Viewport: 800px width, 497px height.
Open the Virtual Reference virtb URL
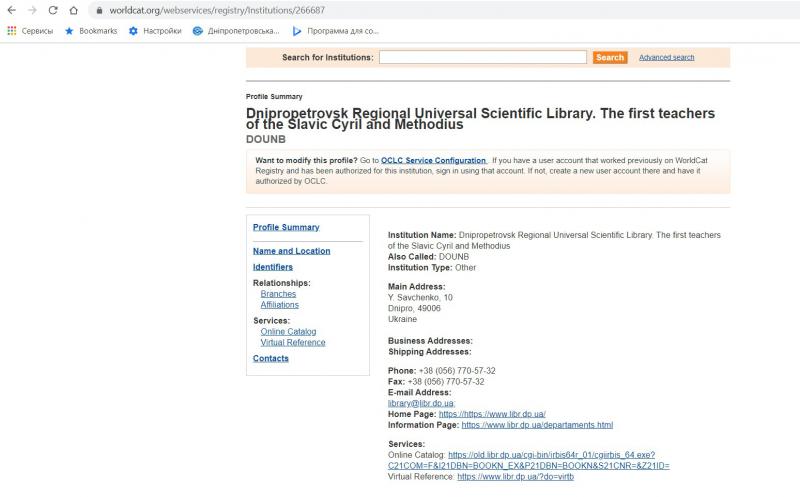(515, 477)
